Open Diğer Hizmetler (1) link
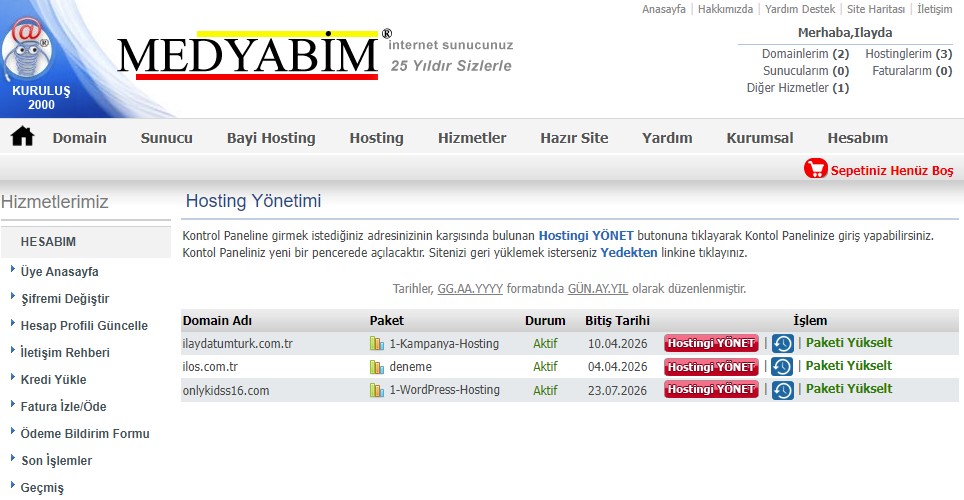The image size is (964, 500). coord(798,88)
